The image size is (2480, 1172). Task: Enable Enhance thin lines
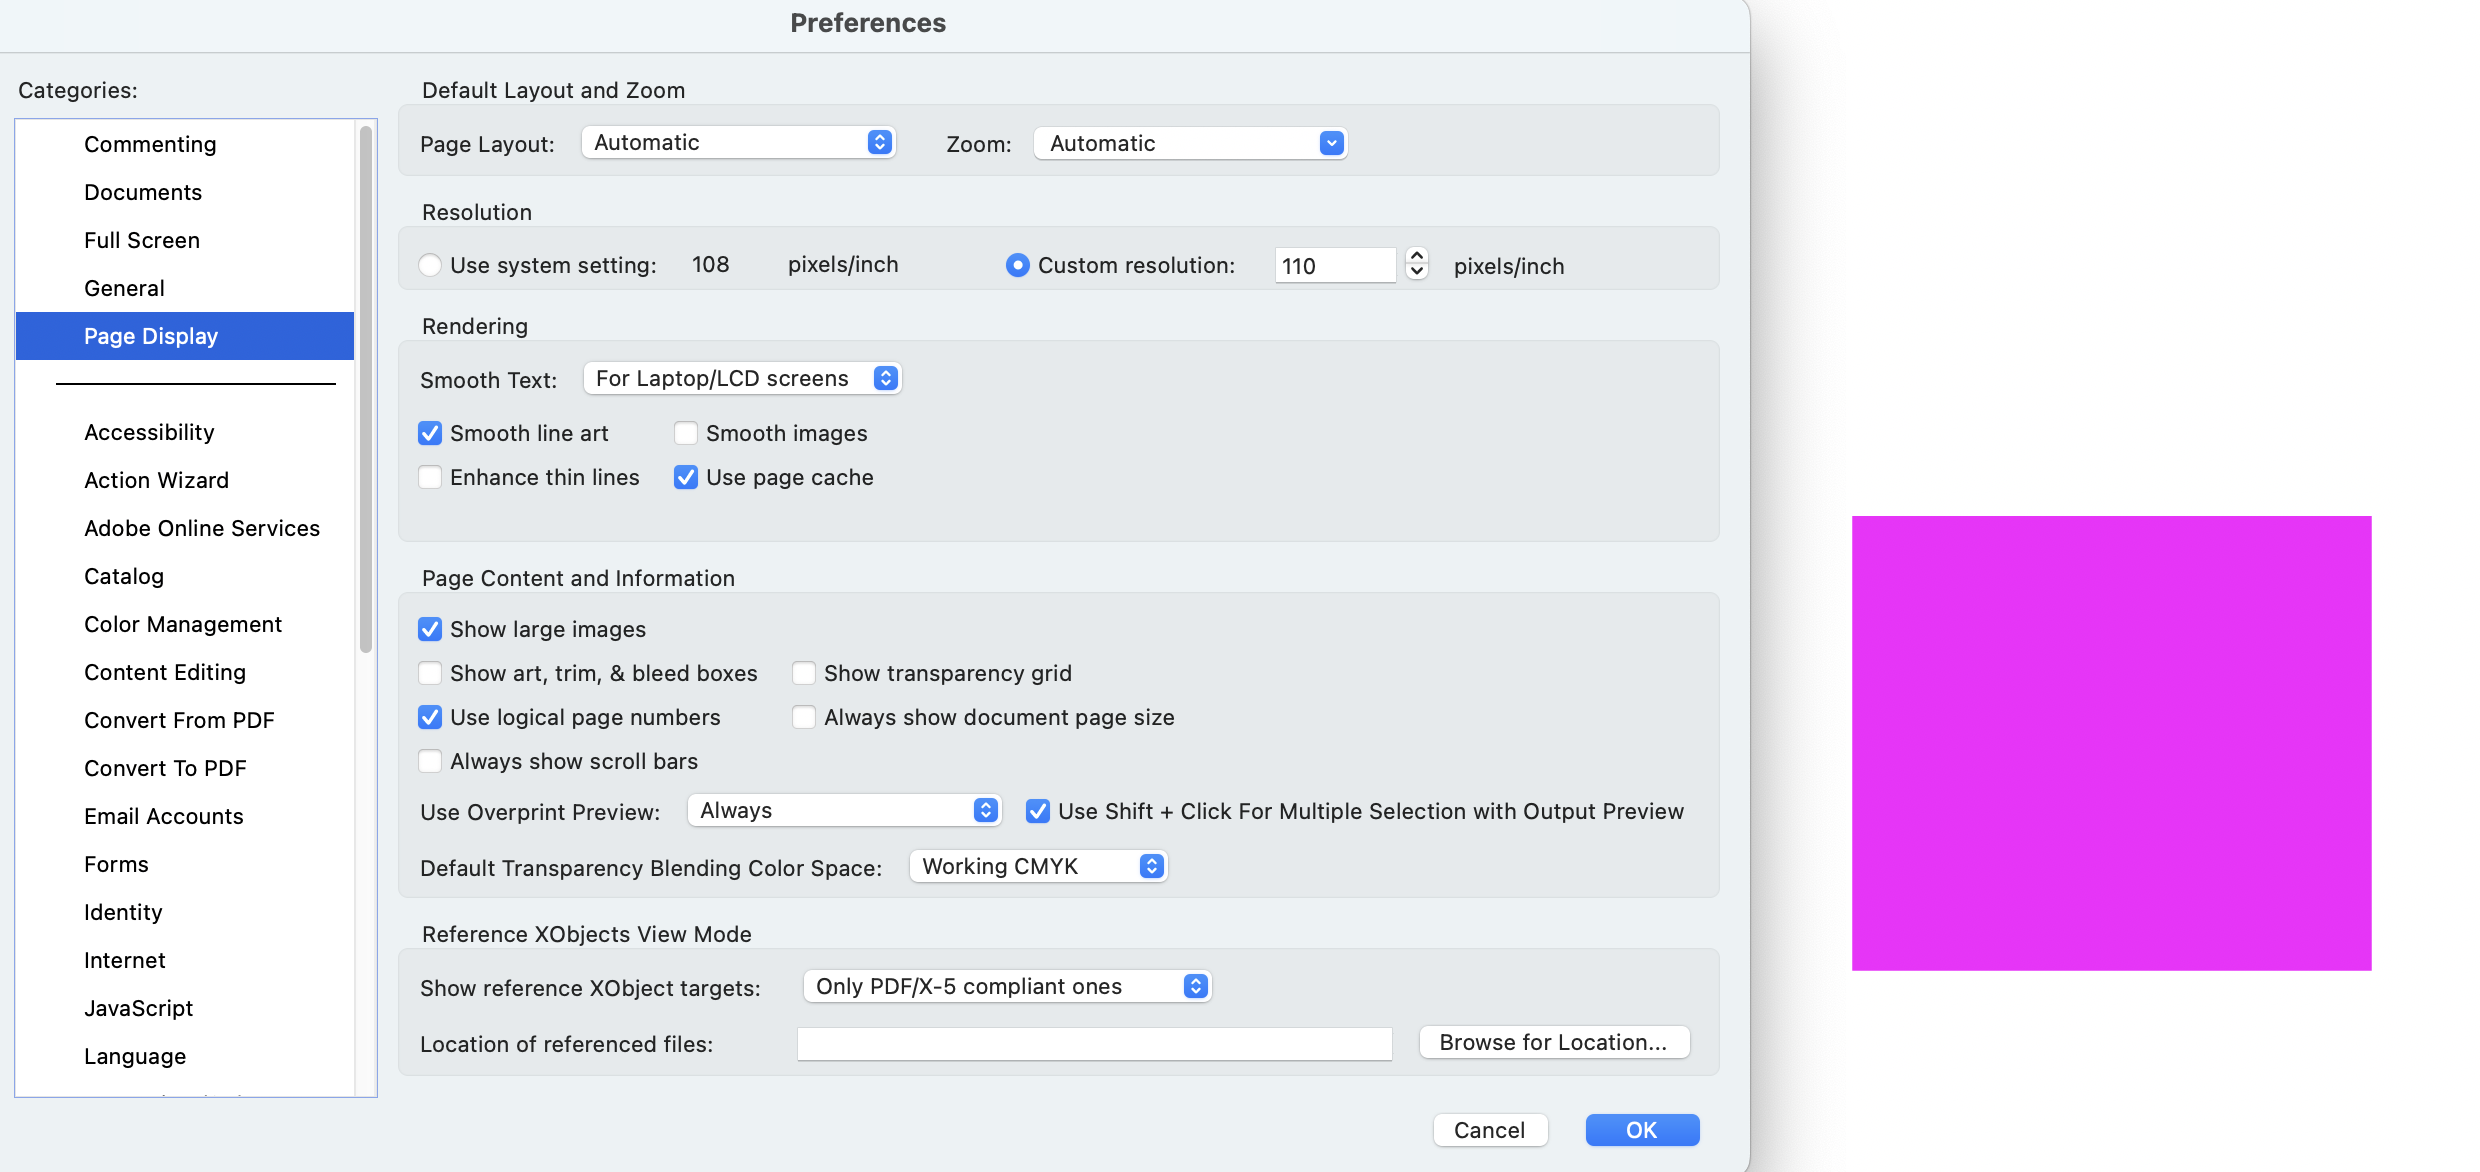(x=430, y=477)
